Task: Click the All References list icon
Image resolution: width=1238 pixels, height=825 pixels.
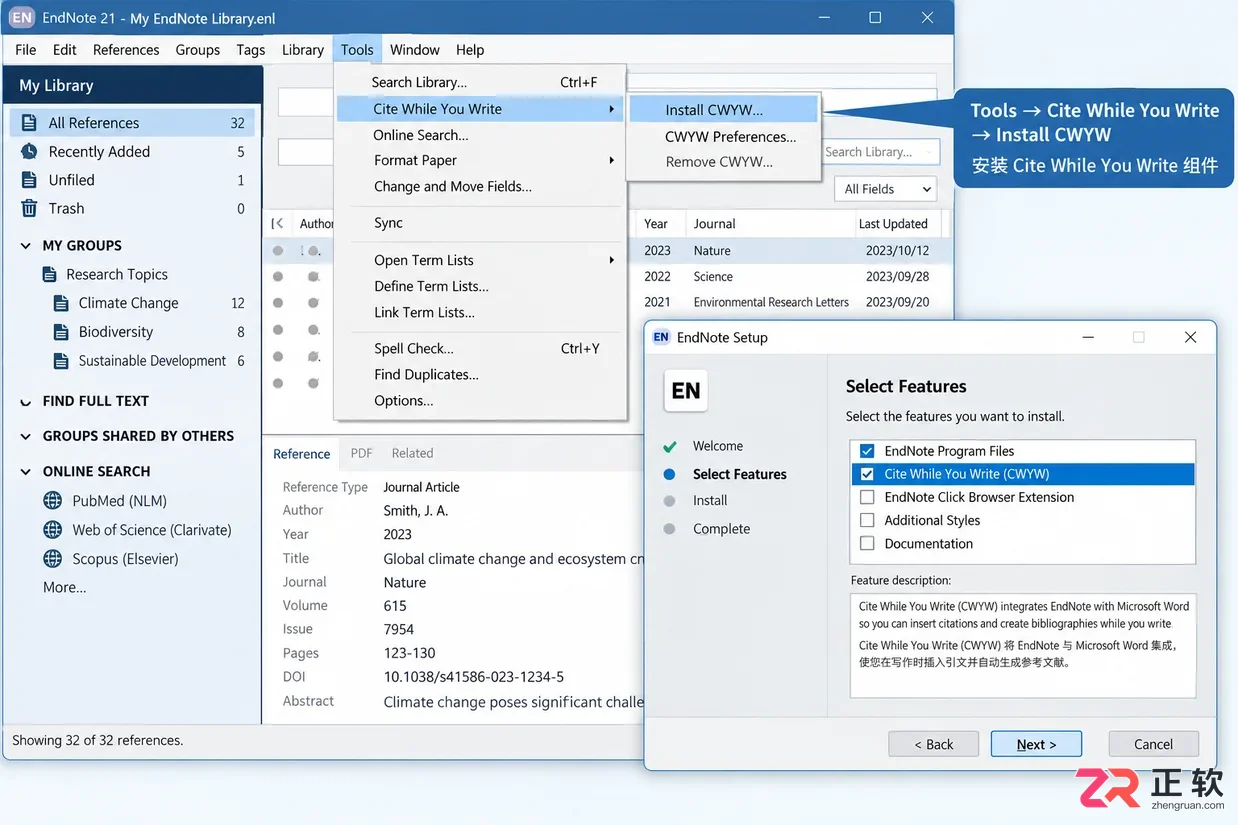Action: click(x=29, y=123)
